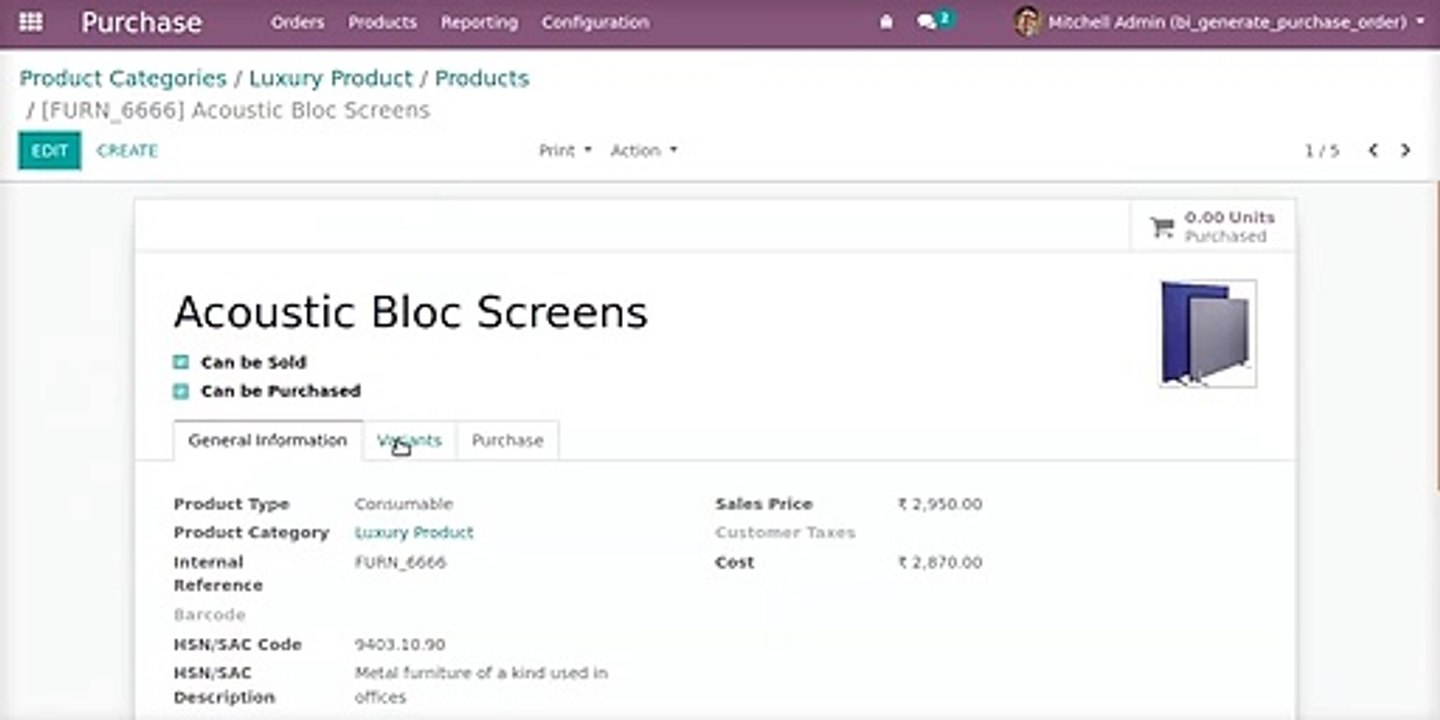
Task: Click Mitchell Admin avatar picture
Action: click(x=1026, y=22)
